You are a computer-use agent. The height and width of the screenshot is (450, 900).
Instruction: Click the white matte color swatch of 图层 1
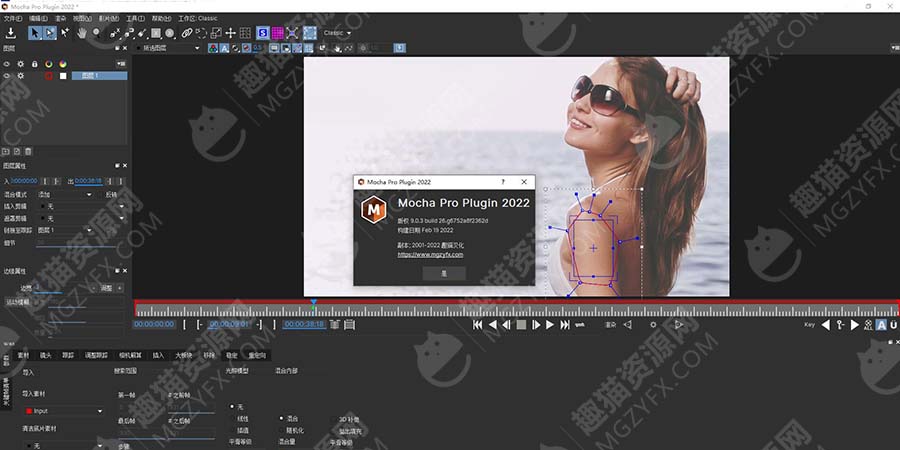(63, 76)
